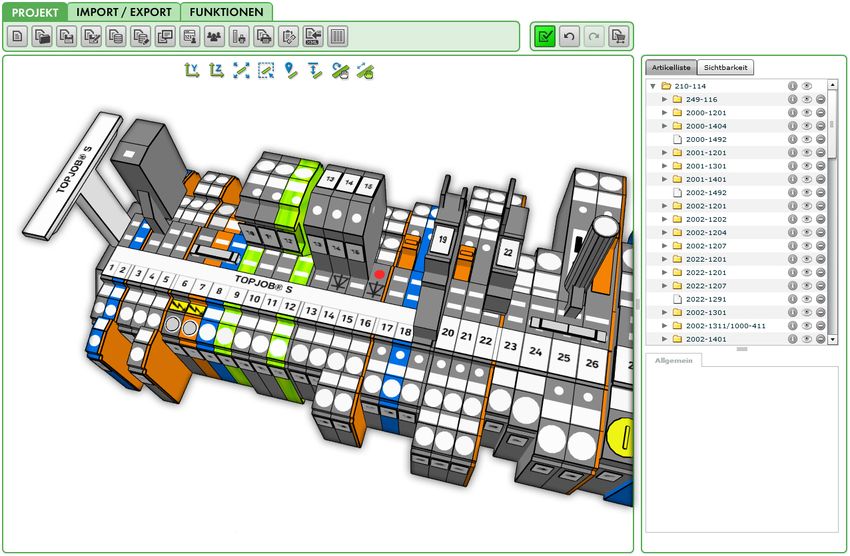Expand the 2000-1201 tree folder

point(665,113)
